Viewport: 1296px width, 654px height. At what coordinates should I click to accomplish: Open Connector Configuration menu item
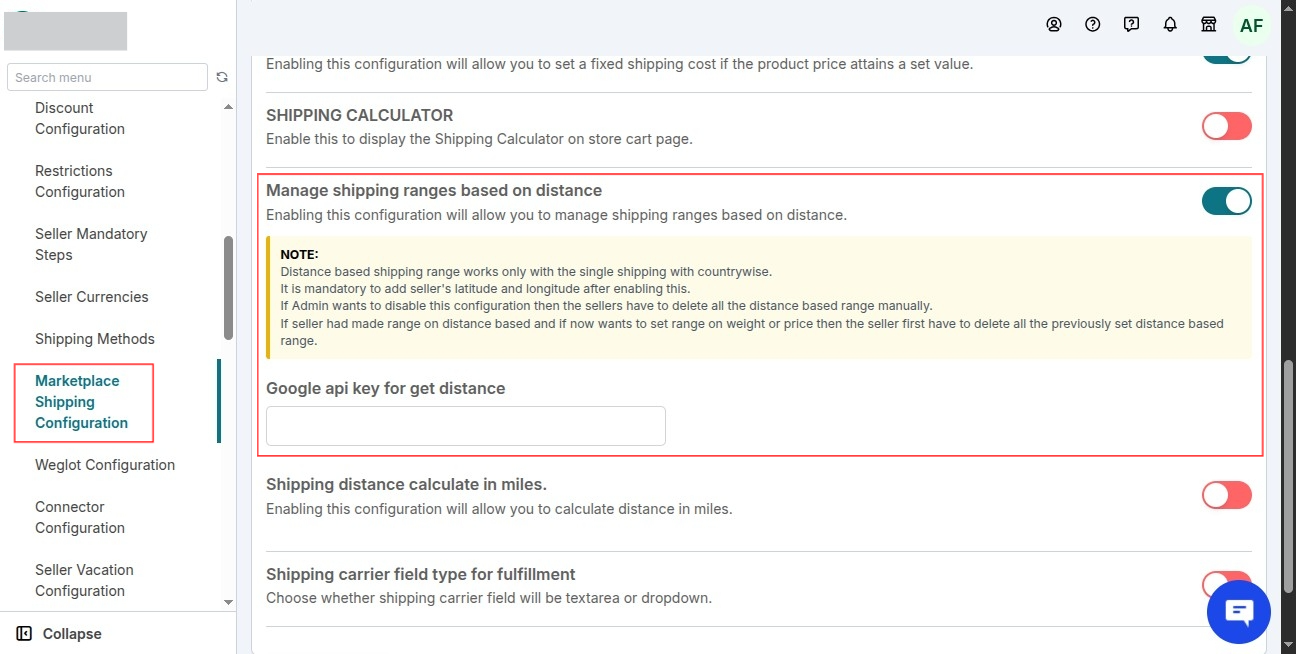click(80, 517)
